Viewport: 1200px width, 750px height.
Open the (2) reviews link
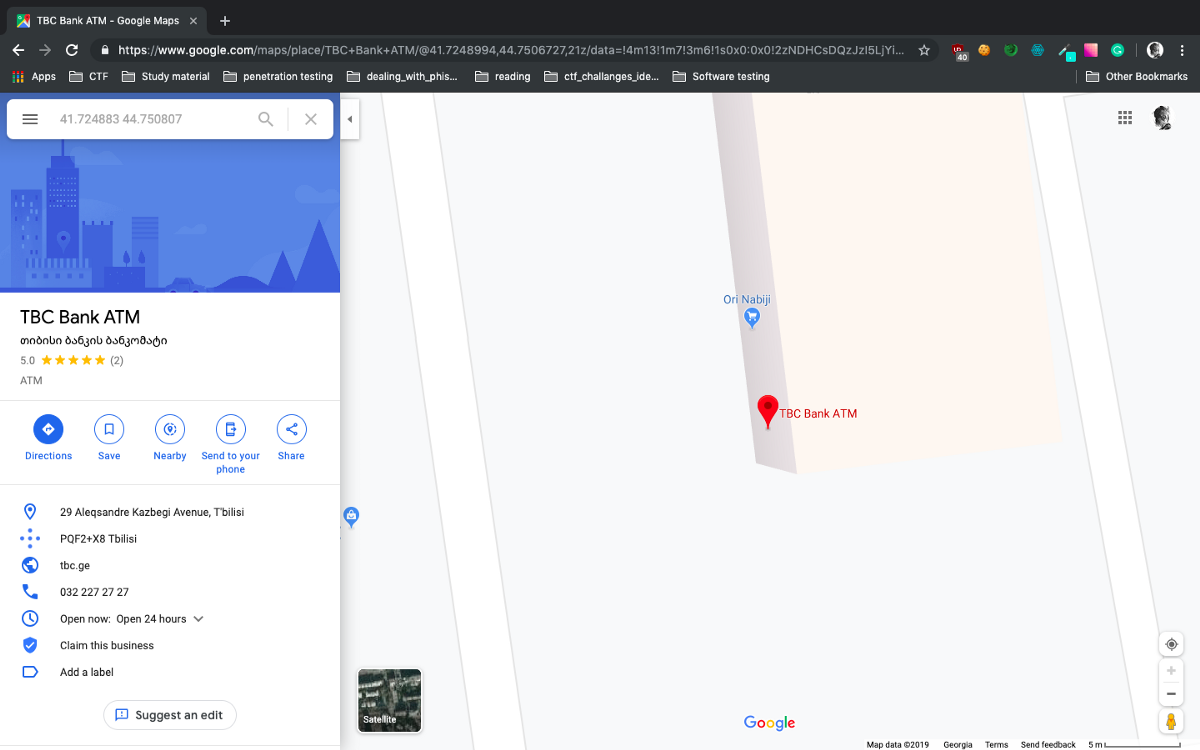tap(116, 360)
